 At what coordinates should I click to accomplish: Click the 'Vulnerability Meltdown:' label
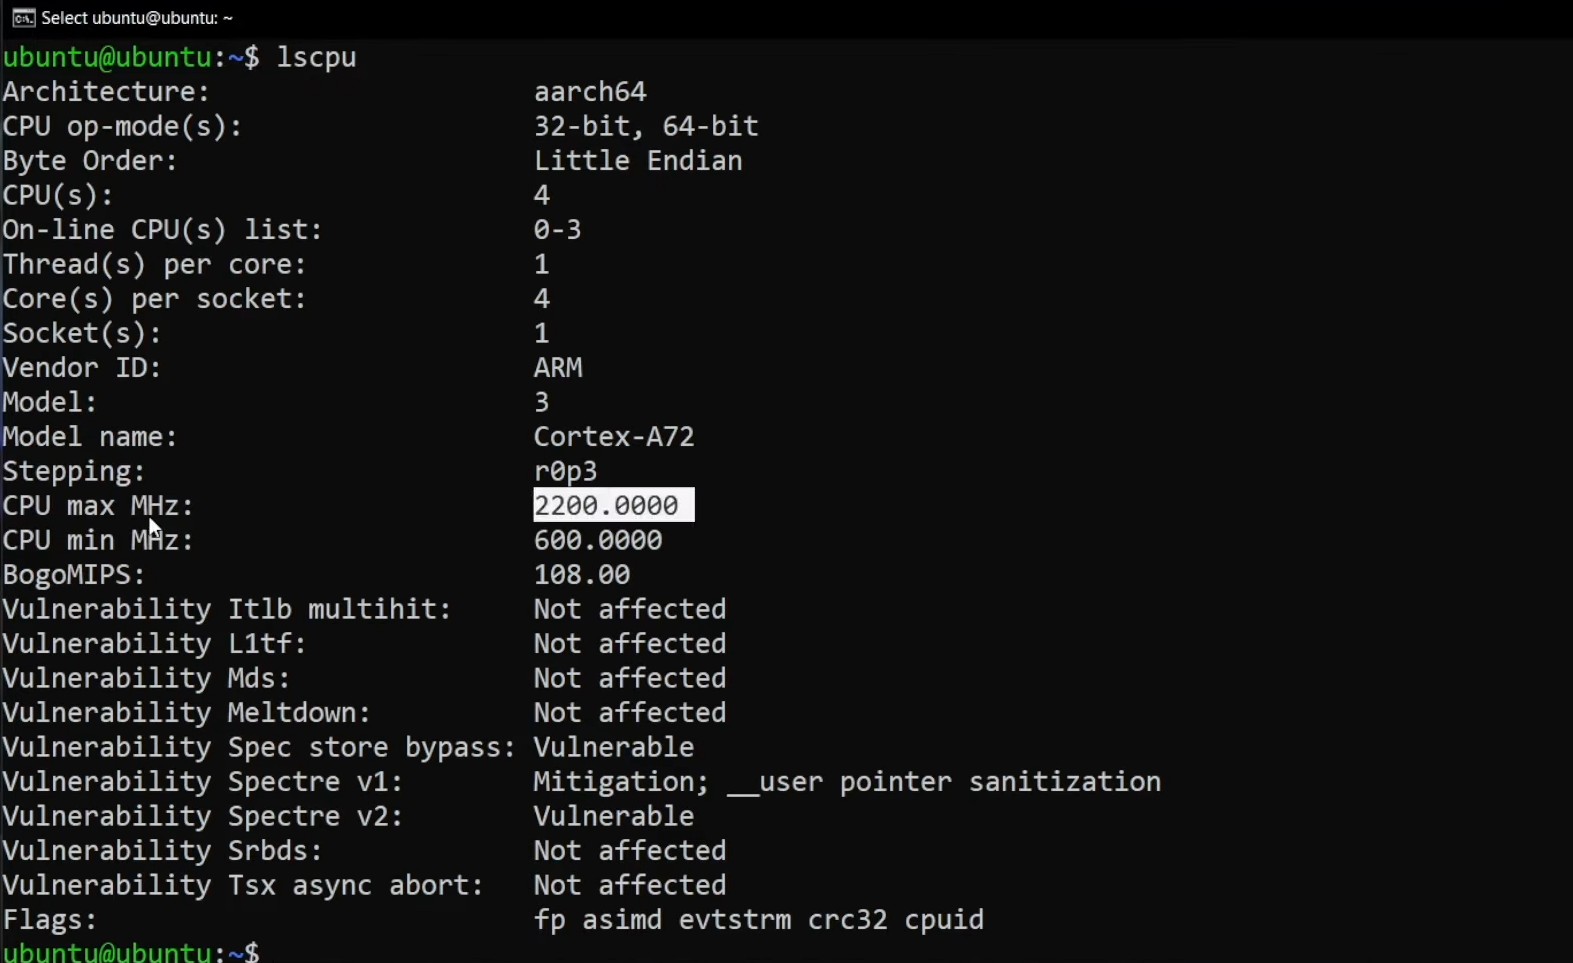pos(186,713)
